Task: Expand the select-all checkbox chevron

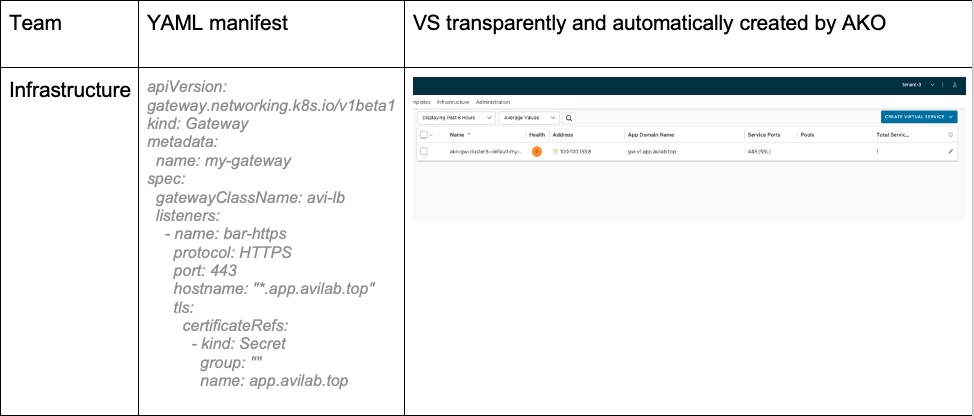Action: [433, 134]
